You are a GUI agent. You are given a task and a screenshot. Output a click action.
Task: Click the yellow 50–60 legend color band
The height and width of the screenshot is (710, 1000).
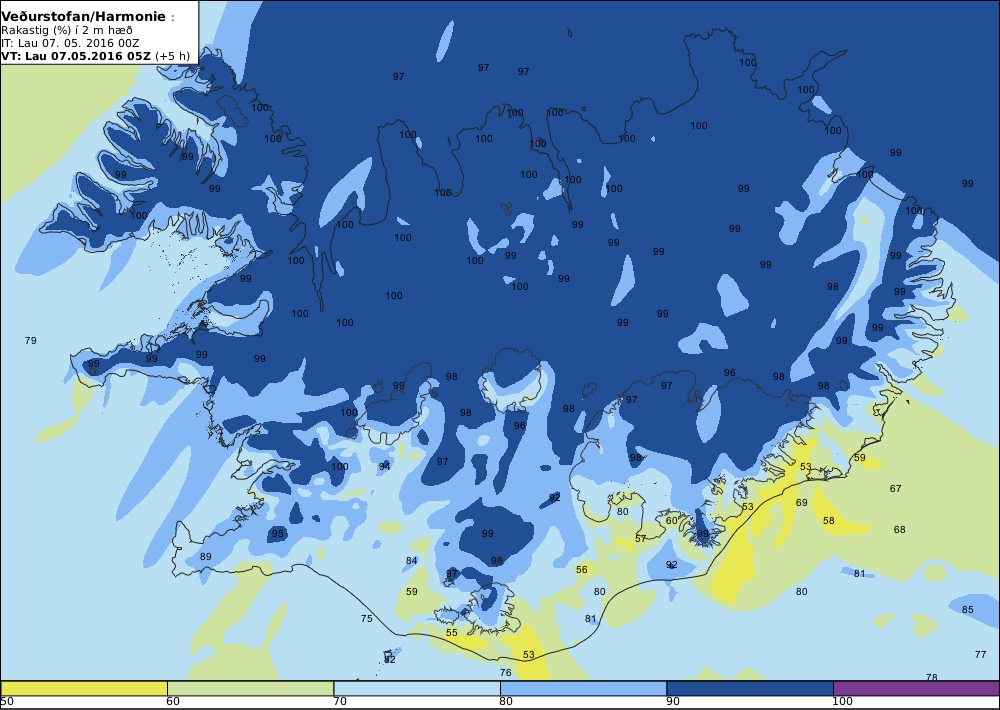tap(84, 688)
